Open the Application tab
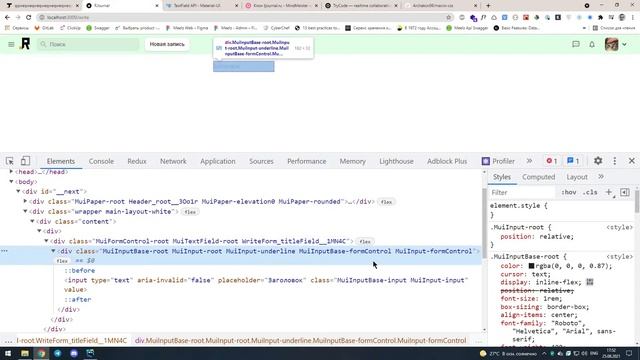 [x=218, y=161]
